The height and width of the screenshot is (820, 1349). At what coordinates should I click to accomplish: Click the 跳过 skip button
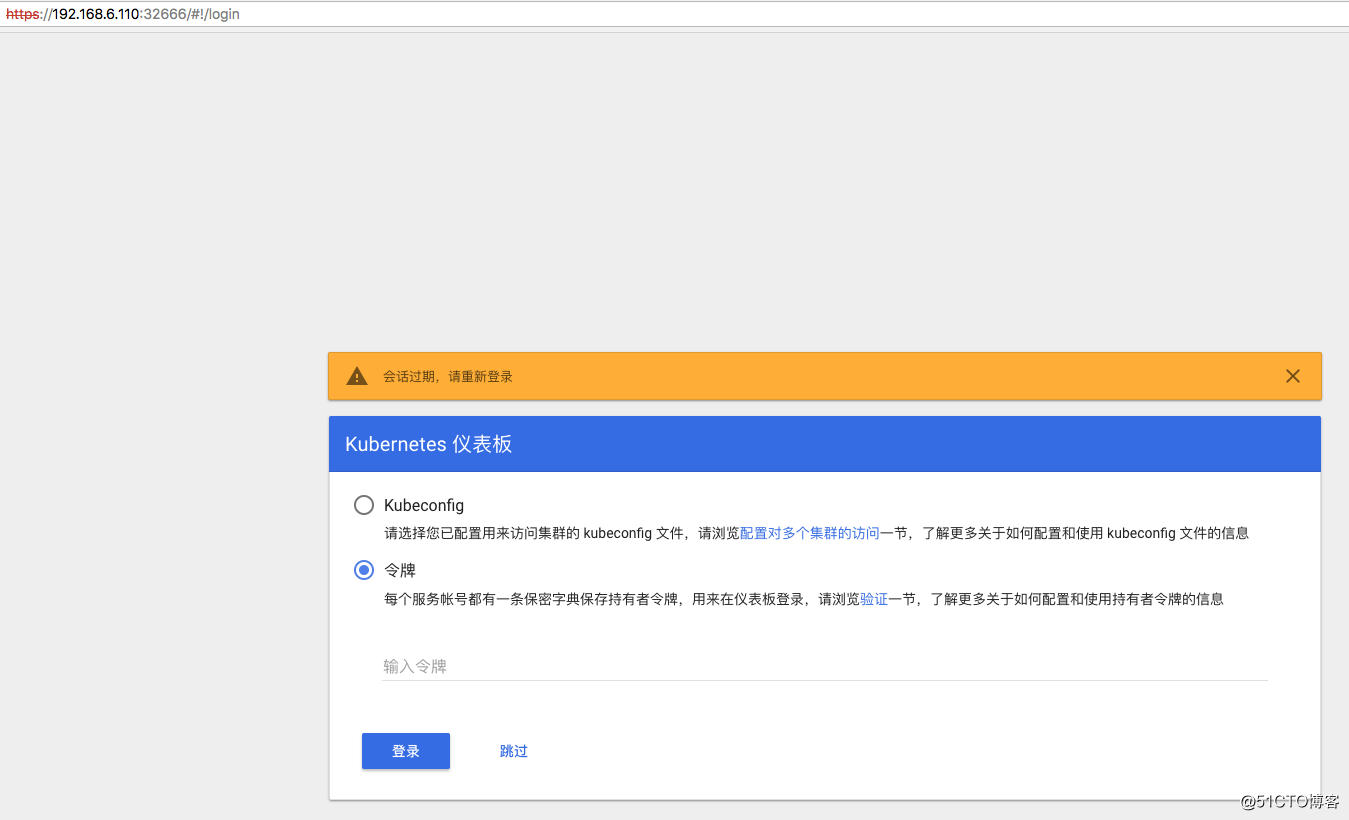pyautogui.click(x=514, y=751)
